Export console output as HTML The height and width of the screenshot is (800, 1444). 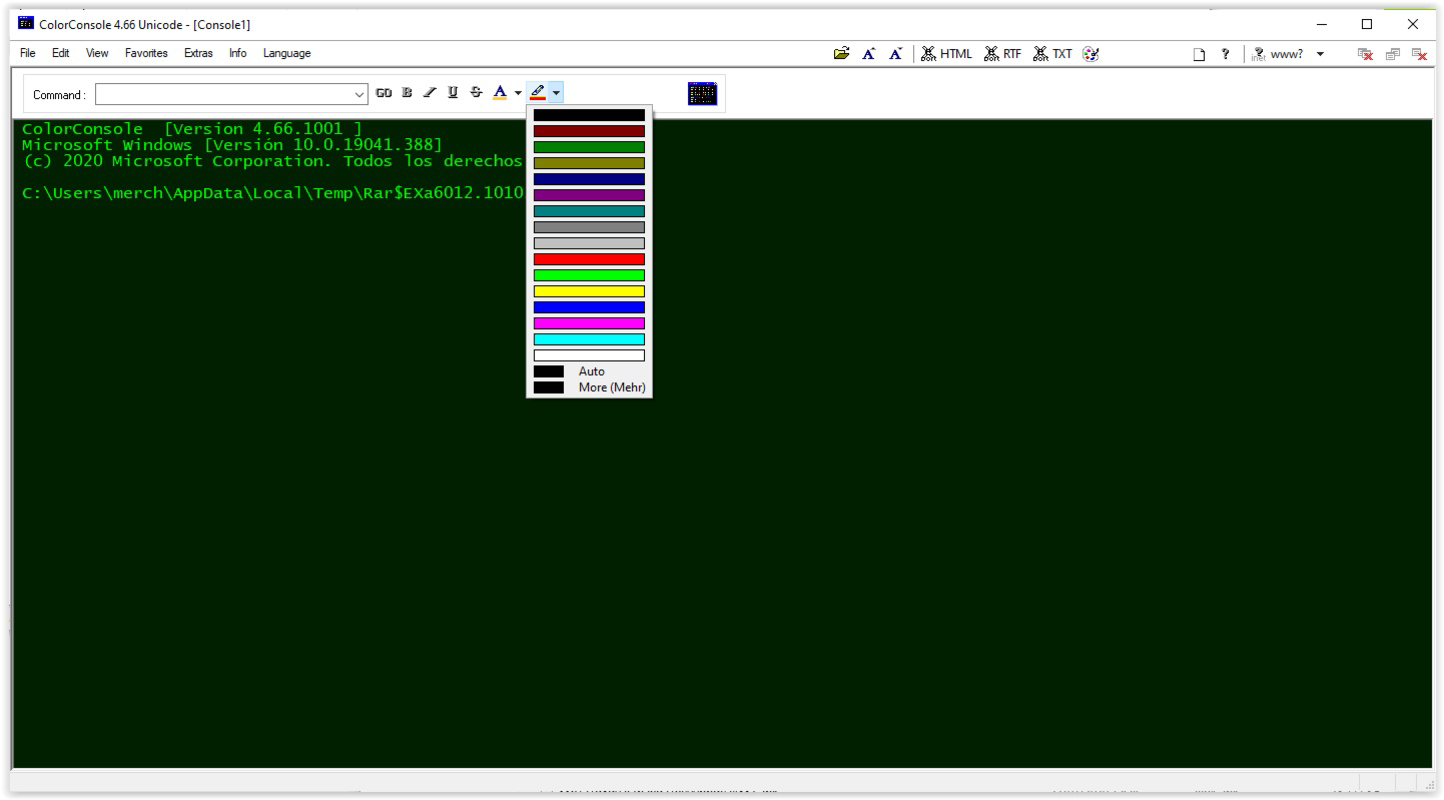(945, 54)
